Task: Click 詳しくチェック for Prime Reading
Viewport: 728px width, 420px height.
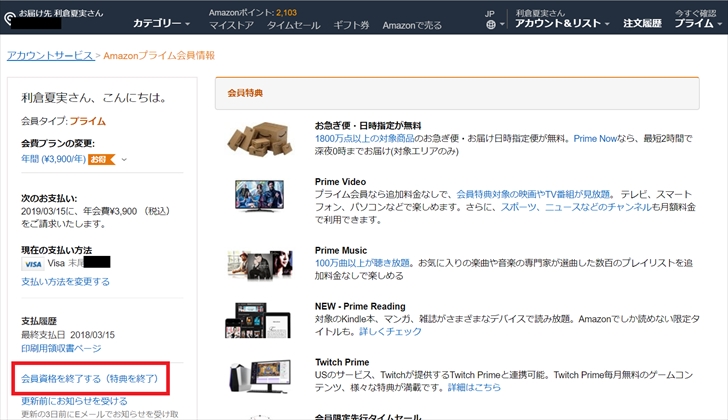Action: click(x=390, y=331)
